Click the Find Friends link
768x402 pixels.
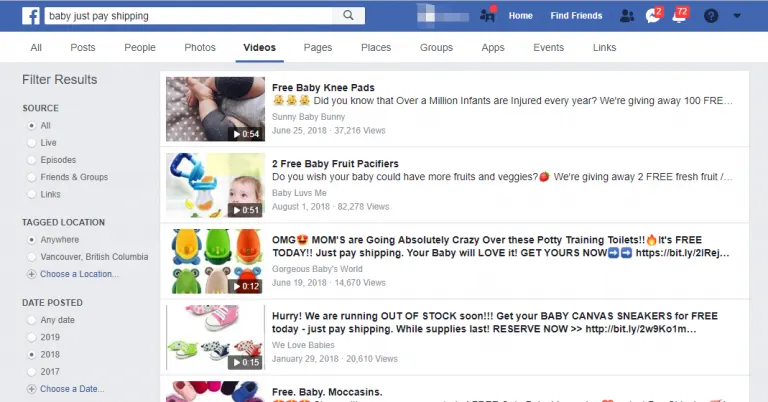[x=576, y=16]
